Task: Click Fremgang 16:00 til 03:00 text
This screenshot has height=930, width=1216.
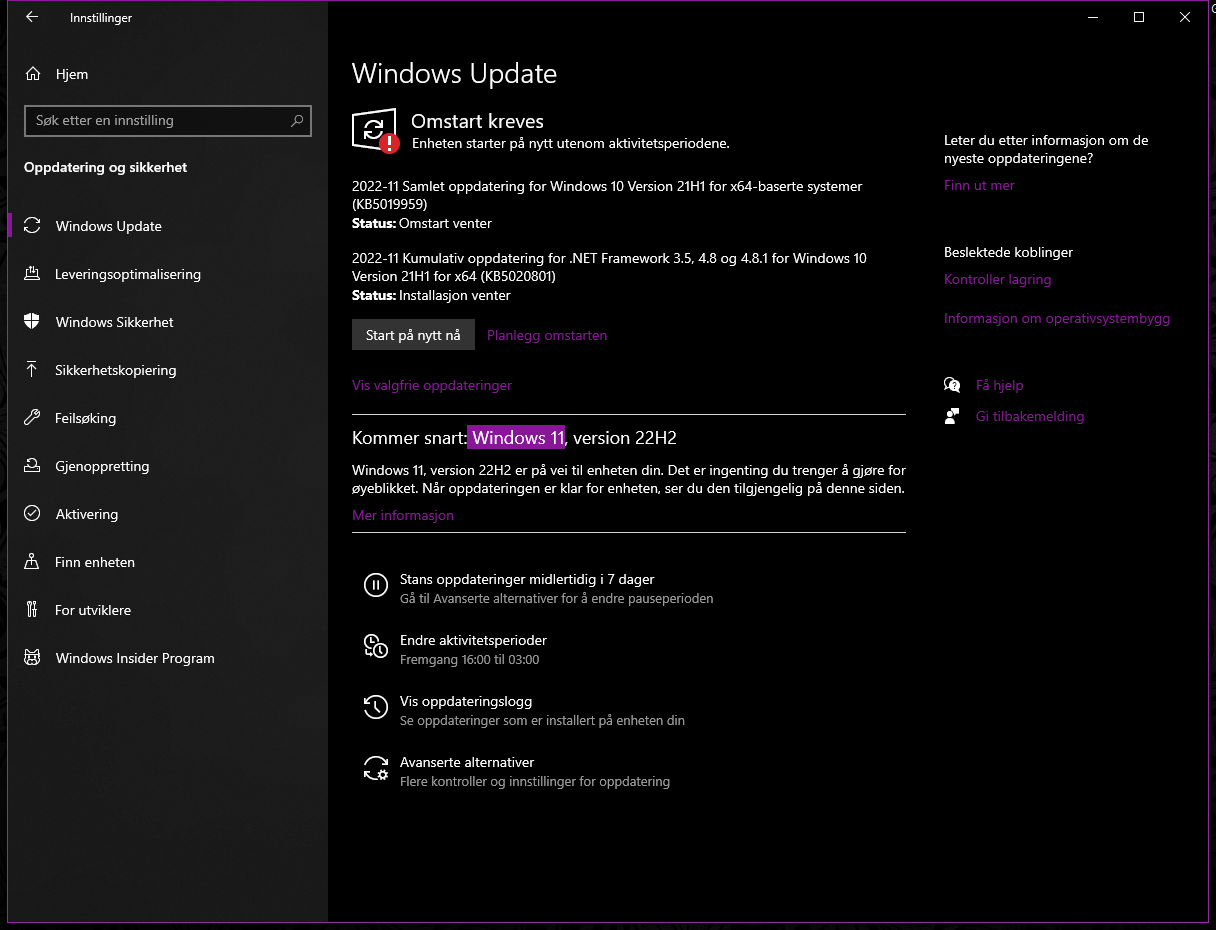Action: pyautogui.click(x=469, y=660)
